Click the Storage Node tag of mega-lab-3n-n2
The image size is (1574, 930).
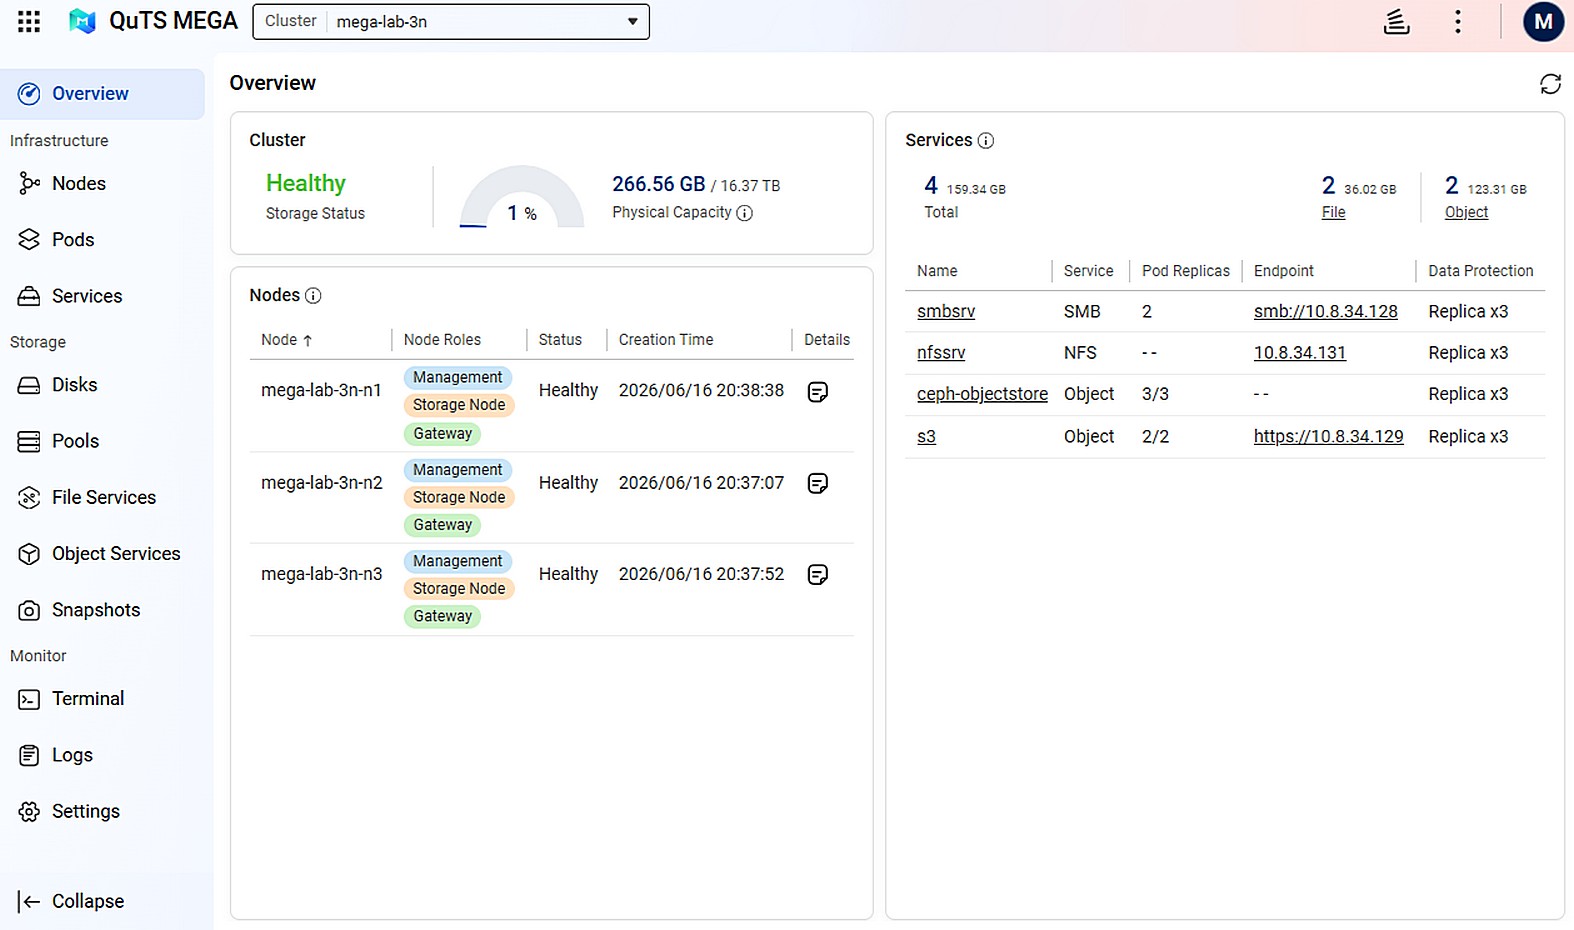[x=459, y=497]
